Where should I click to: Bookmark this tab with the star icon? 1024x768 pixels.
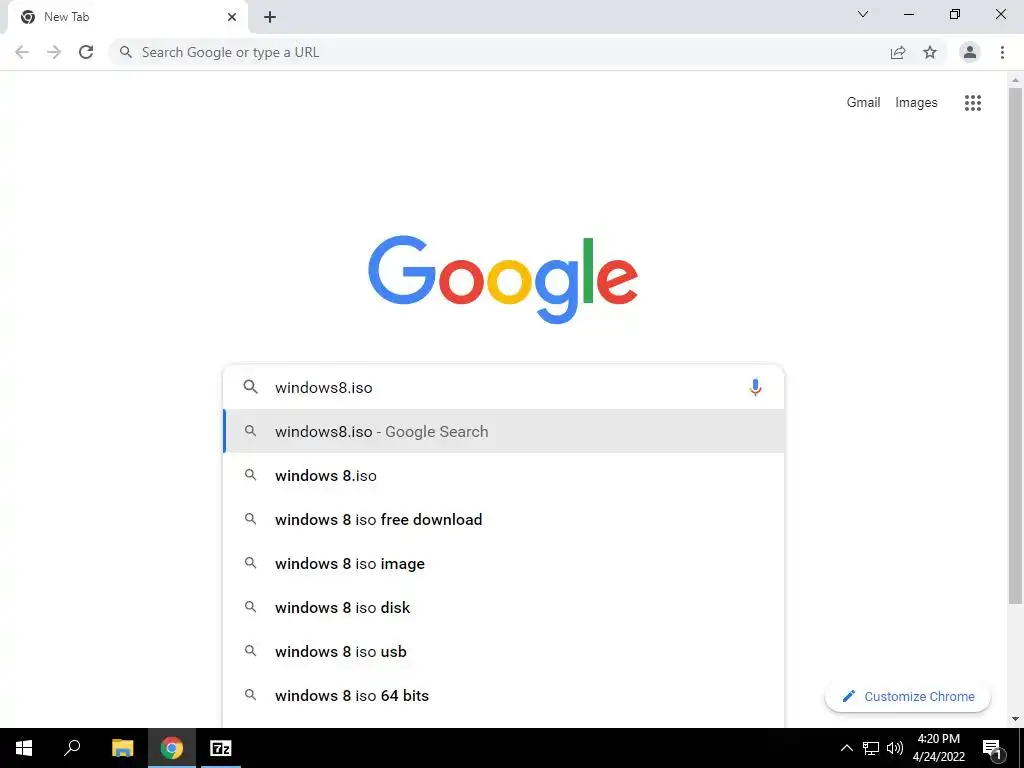[x=930, y=52]
